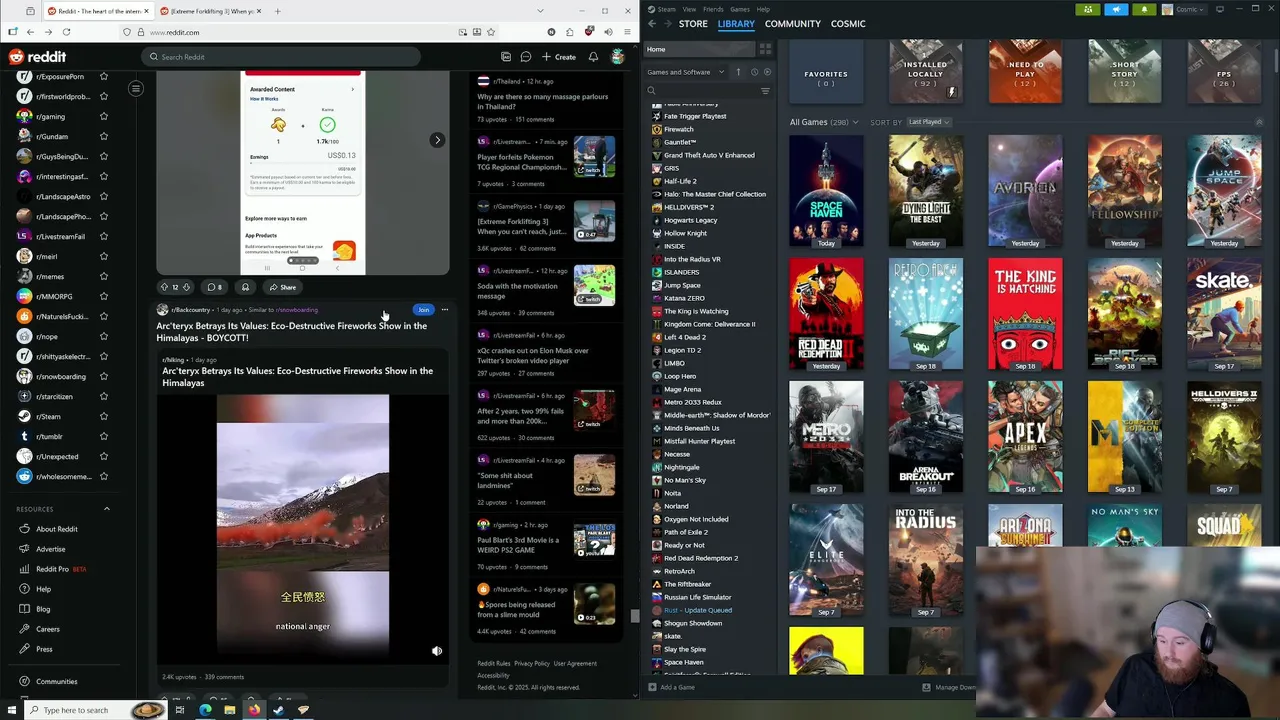Favorite r/gaming with its star
The width and height of the screenshot is (1280, 720).
(103, 116)
